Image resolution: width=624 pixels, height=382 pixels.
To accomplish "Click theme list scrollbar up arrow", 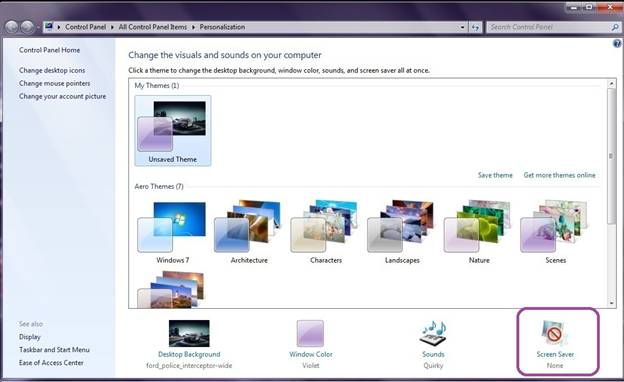I will (612, 84).
